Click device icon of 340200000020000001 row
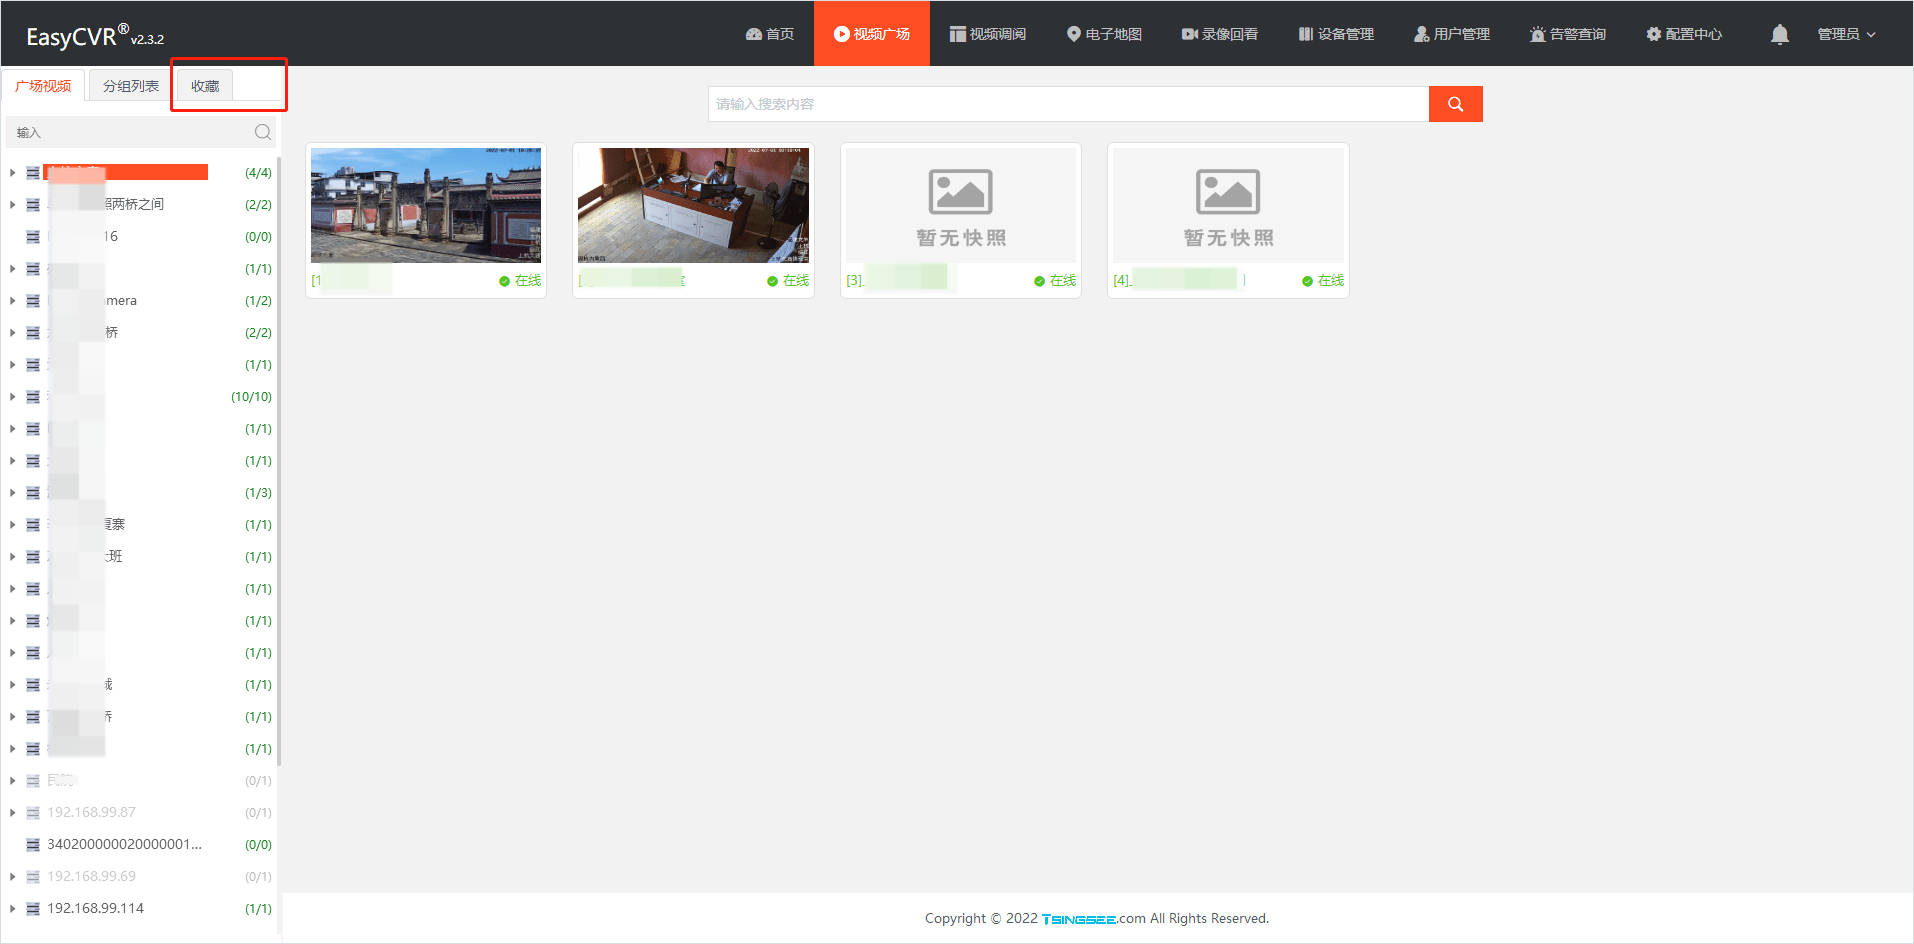 coord(33,845)
